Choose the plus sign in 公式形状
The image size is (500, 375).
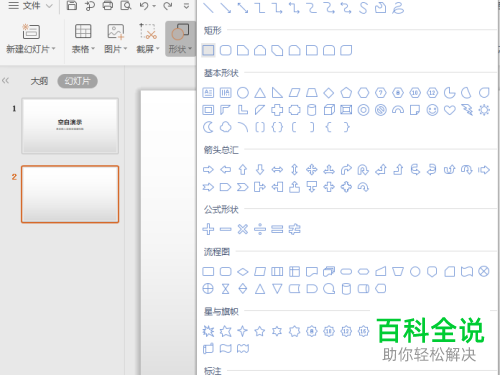coord(208,229)
